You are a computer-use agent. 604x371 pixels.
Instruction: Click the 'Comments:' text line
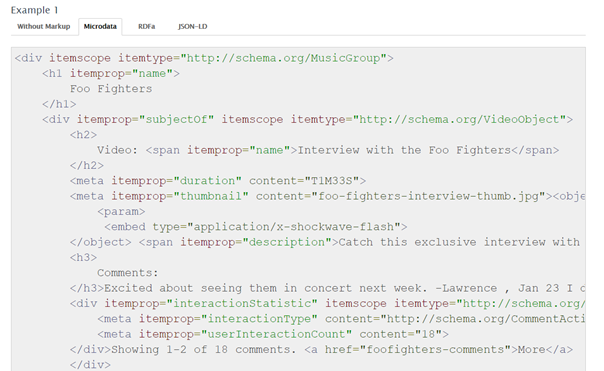tap(128, 273)
